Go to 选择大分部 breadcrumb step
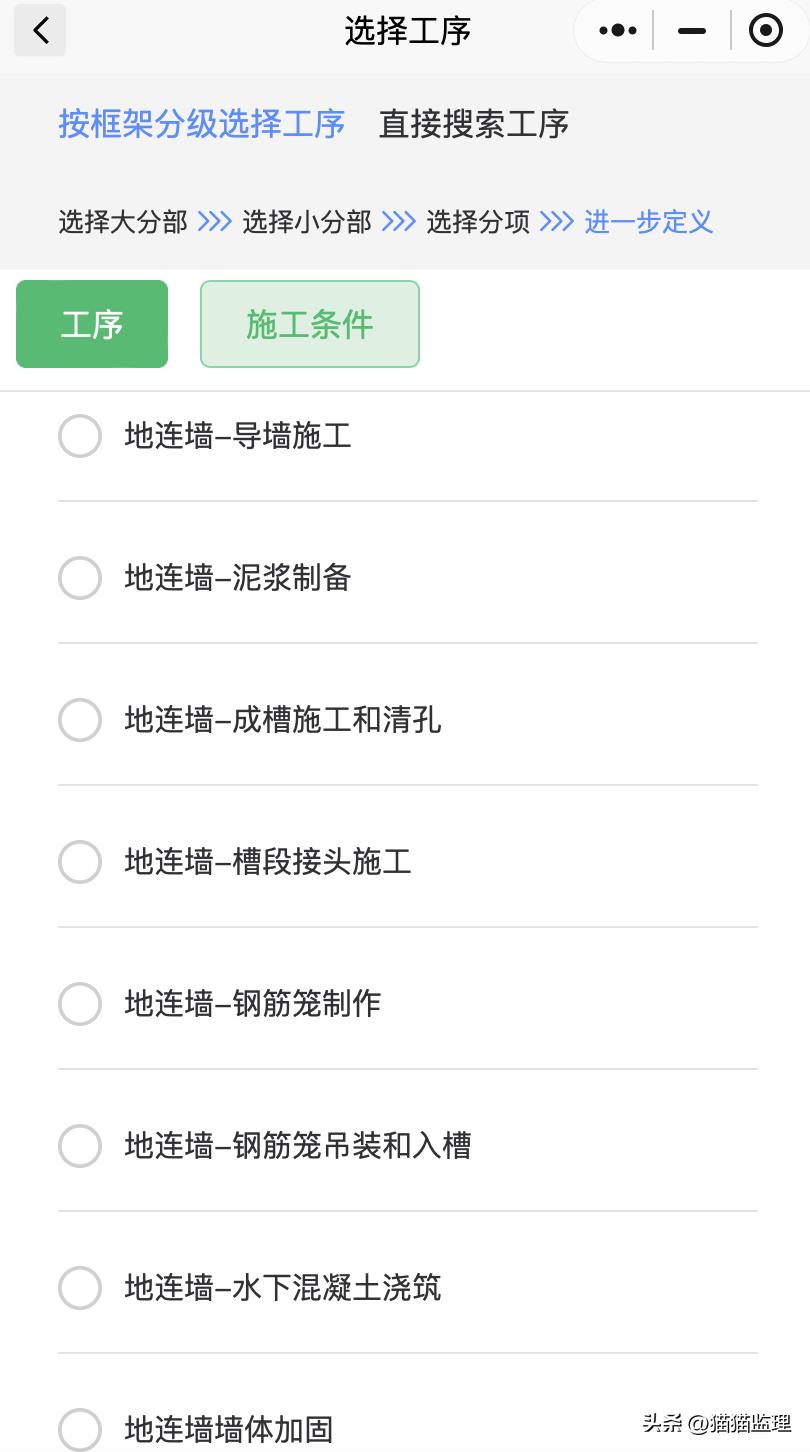Viewport: 810px width, 1452px height. [123, 221]
